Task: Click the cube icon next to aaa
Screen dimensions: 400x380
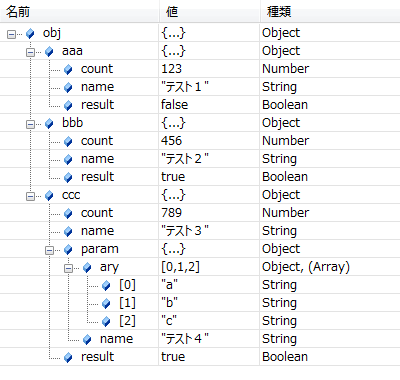Action: [x=49, y=51]
